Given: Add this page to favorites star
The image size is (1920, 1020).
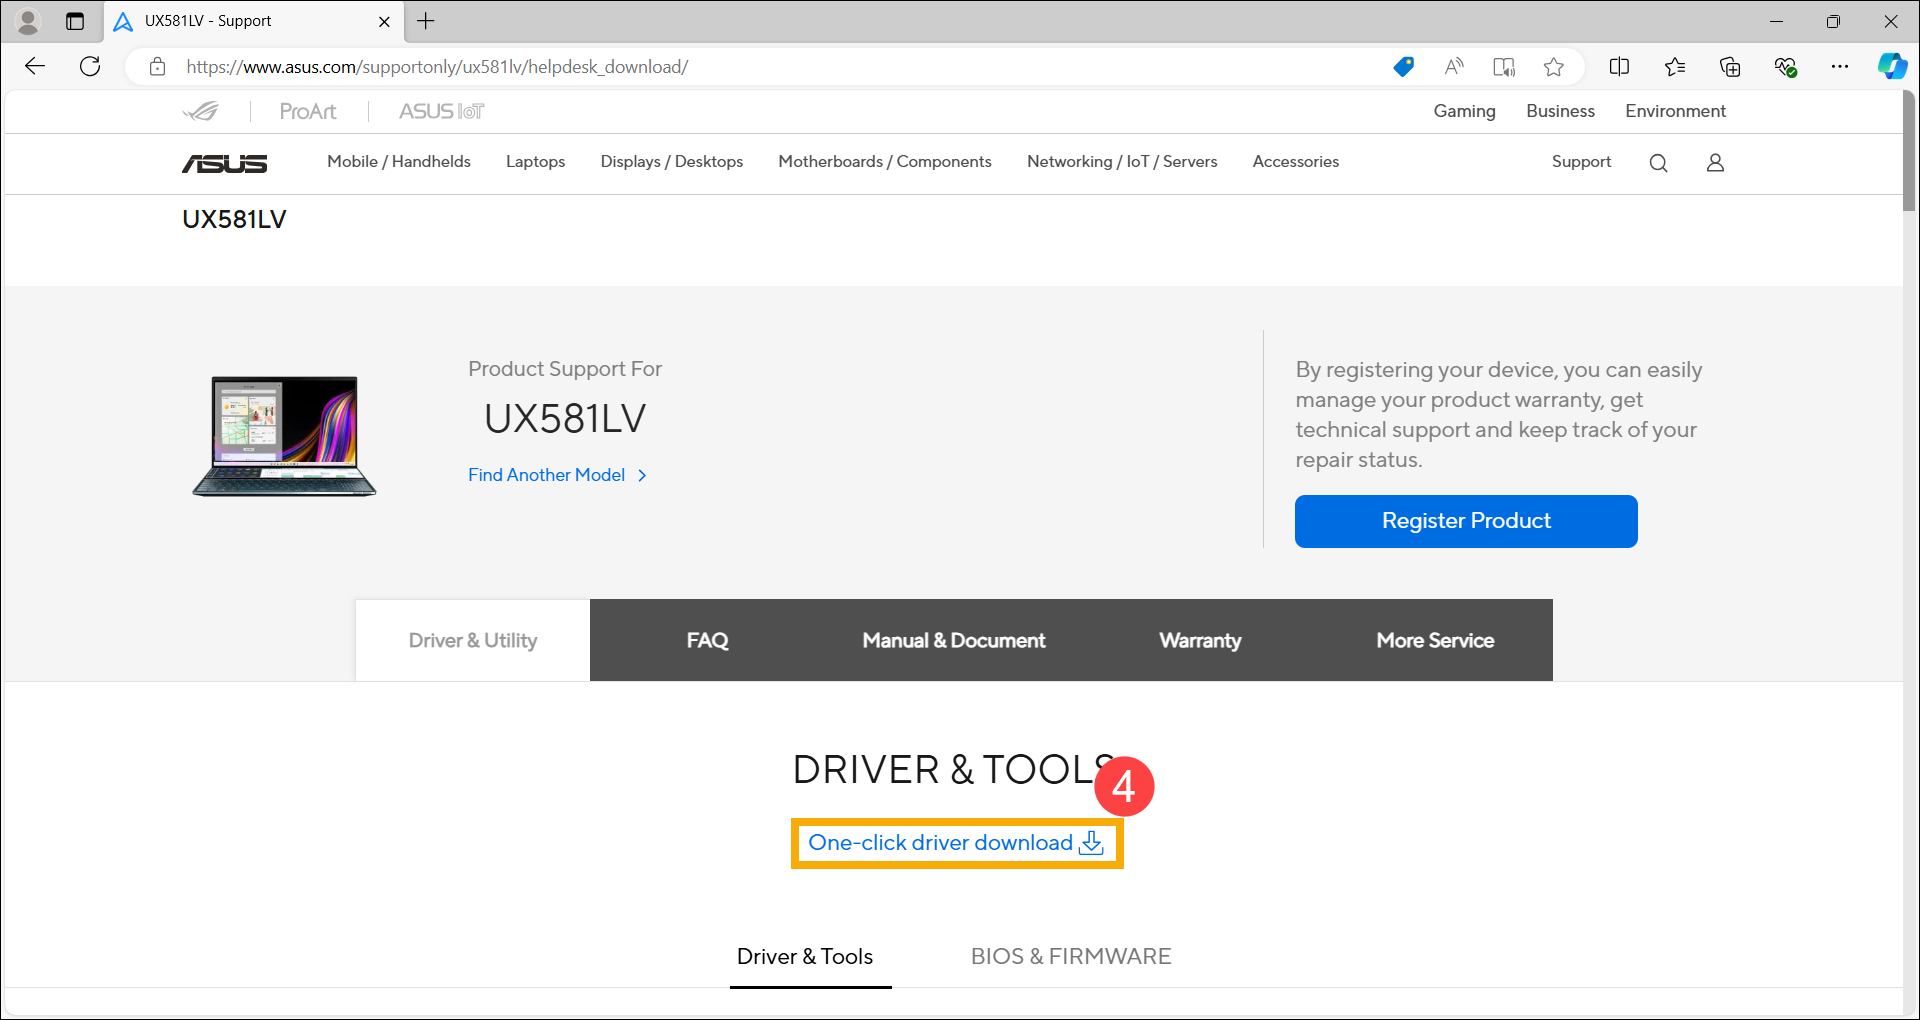Looking at the screenshot, I should coord(1553,67).
